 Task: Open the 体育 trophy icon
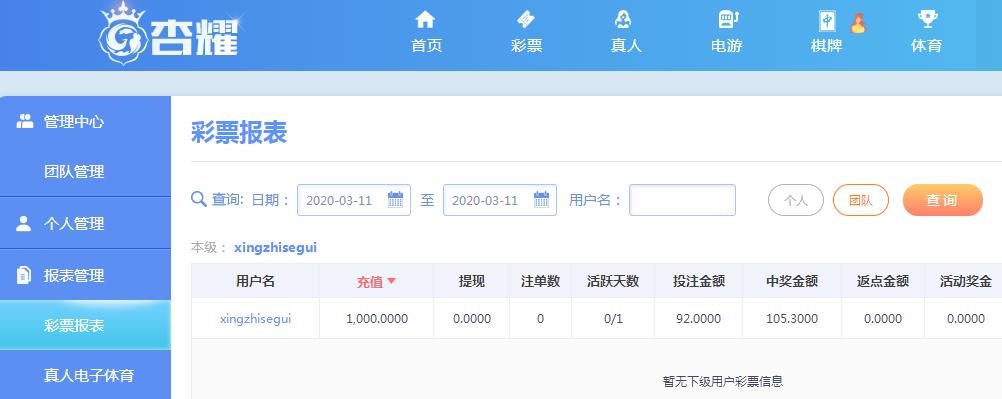[x=926, y=19]
